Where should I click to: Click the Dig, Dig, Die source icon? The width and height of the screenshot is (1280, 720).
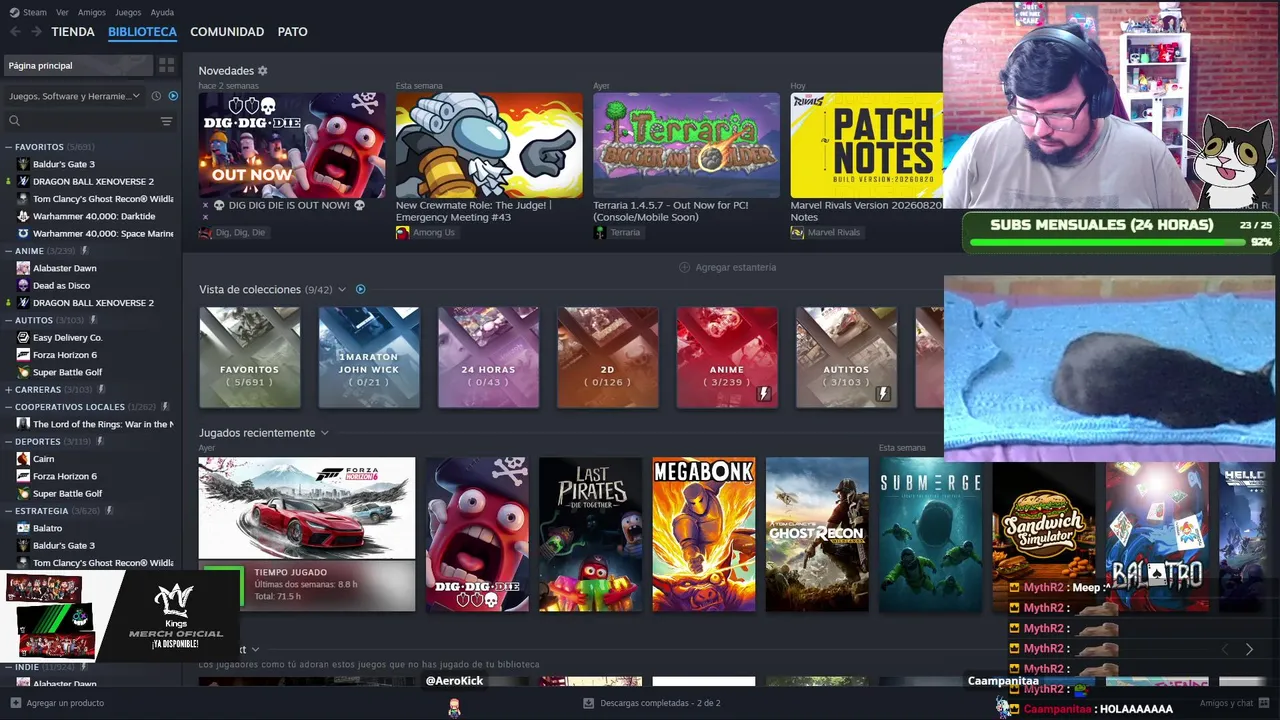coord(205,232)
